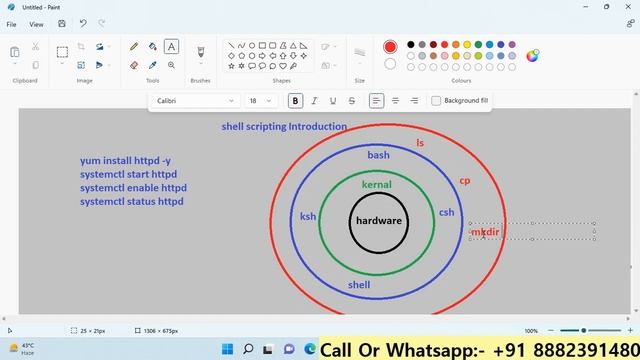Click the zoom in plus button

630,330
